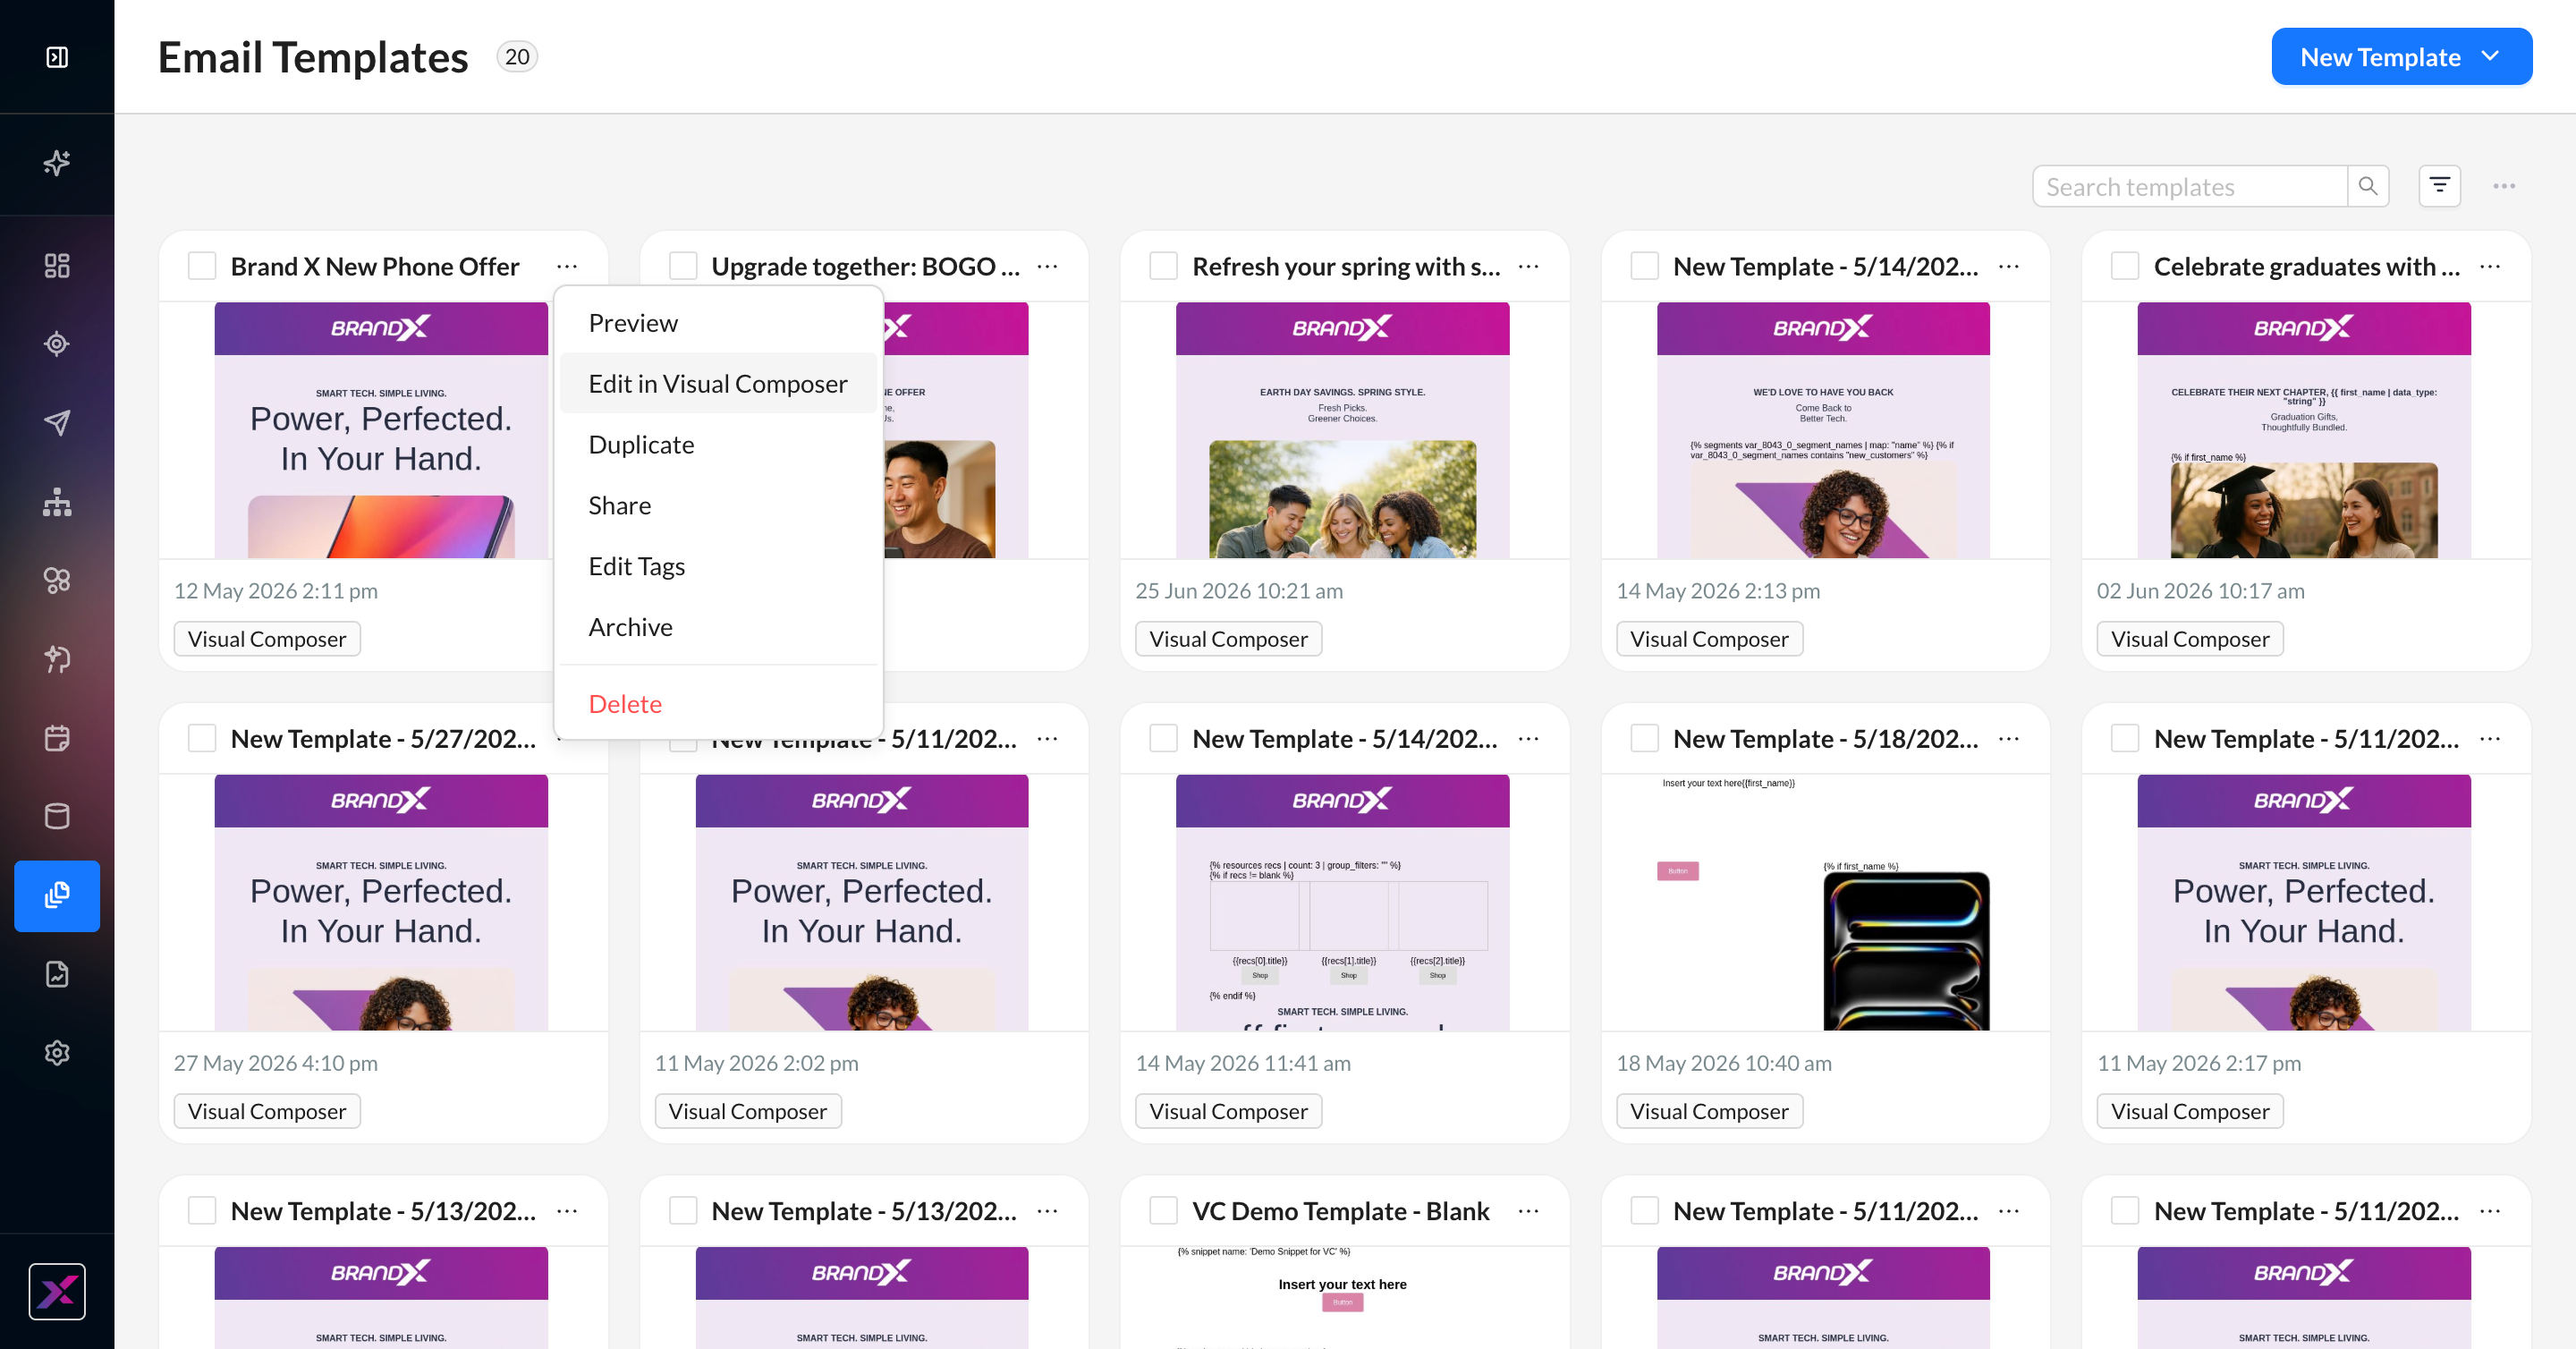This screenshot has height=1349, width=2576.
Task: Open the template filter icon
Action: [x=2439, y=186]
